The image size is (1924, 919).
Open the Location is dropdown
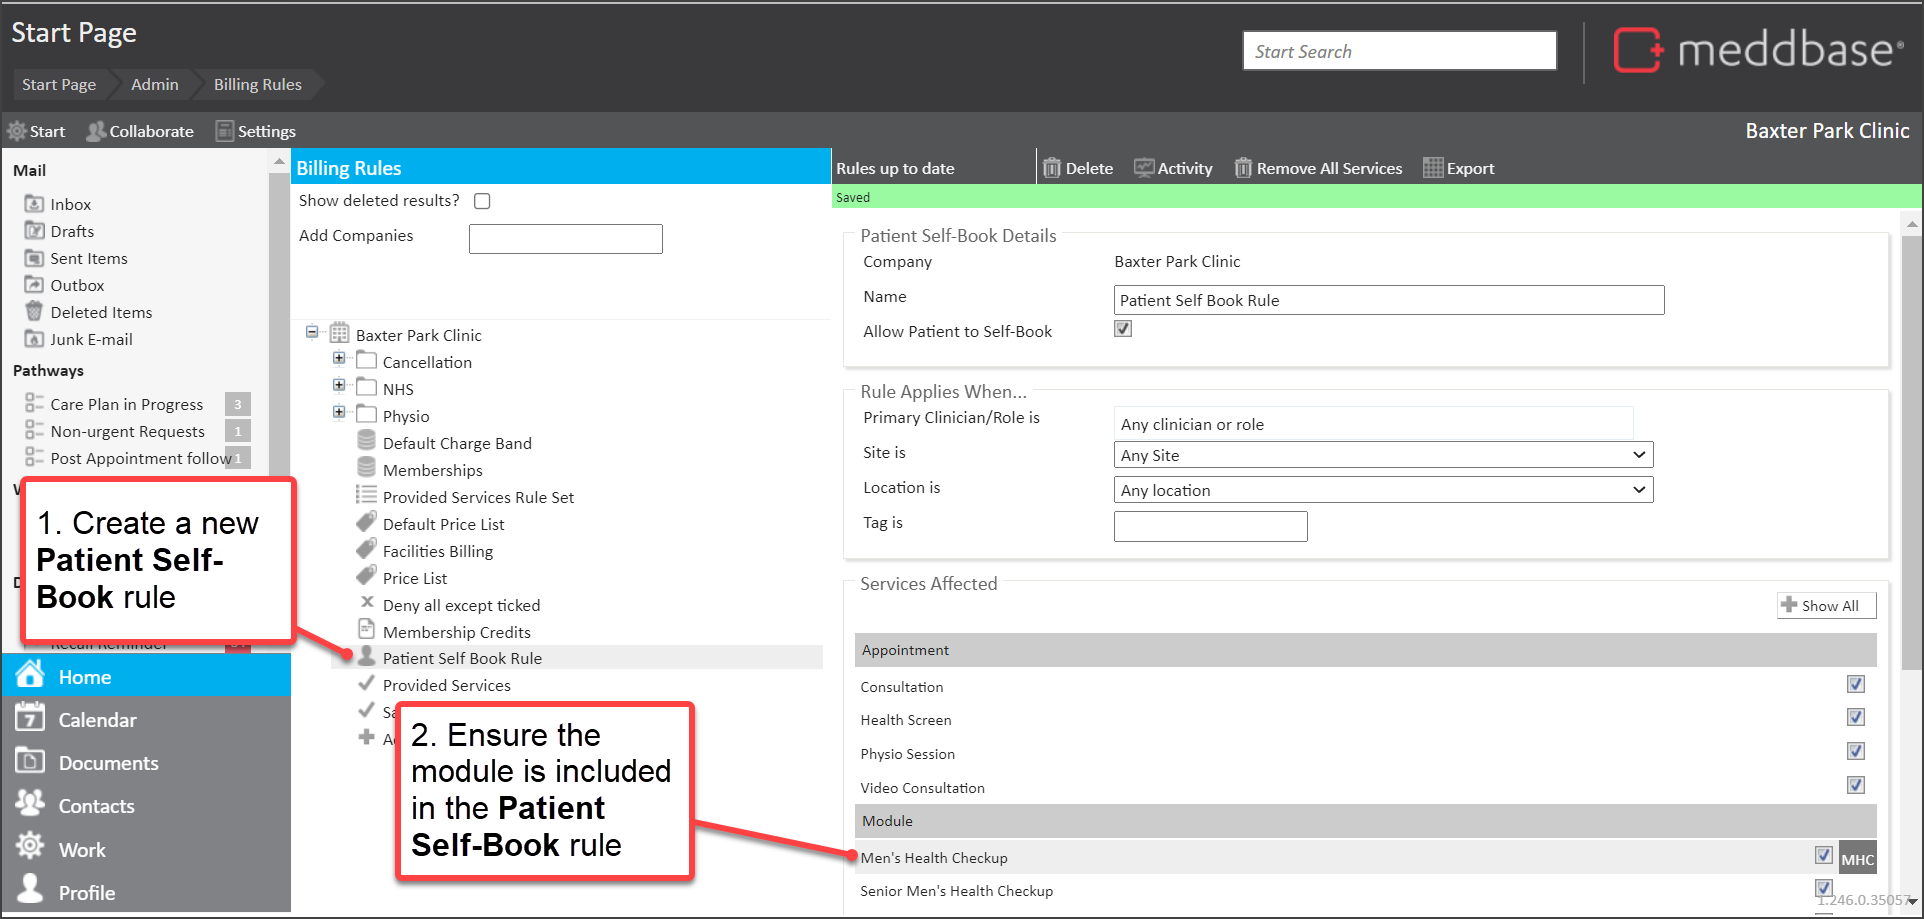pyautogui.click(x=1382, y=490)
